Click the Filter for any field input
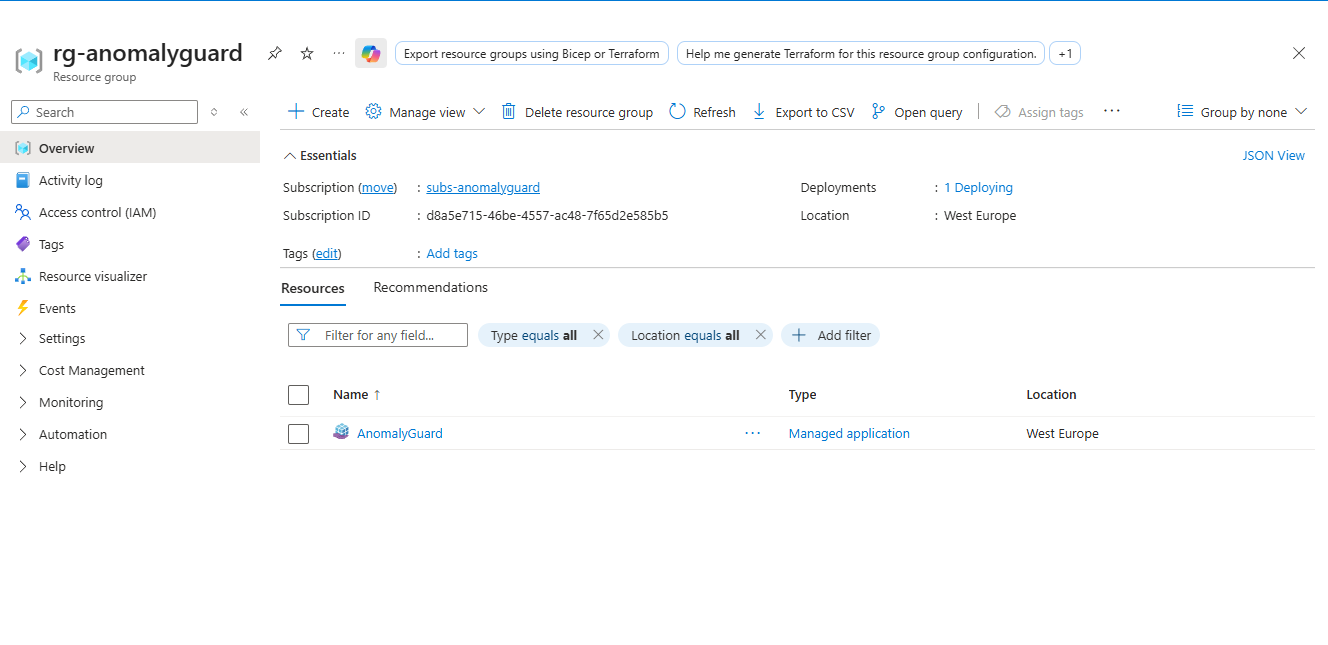The height and width of the screenshot is (645, 1328). tap(378, 336)
